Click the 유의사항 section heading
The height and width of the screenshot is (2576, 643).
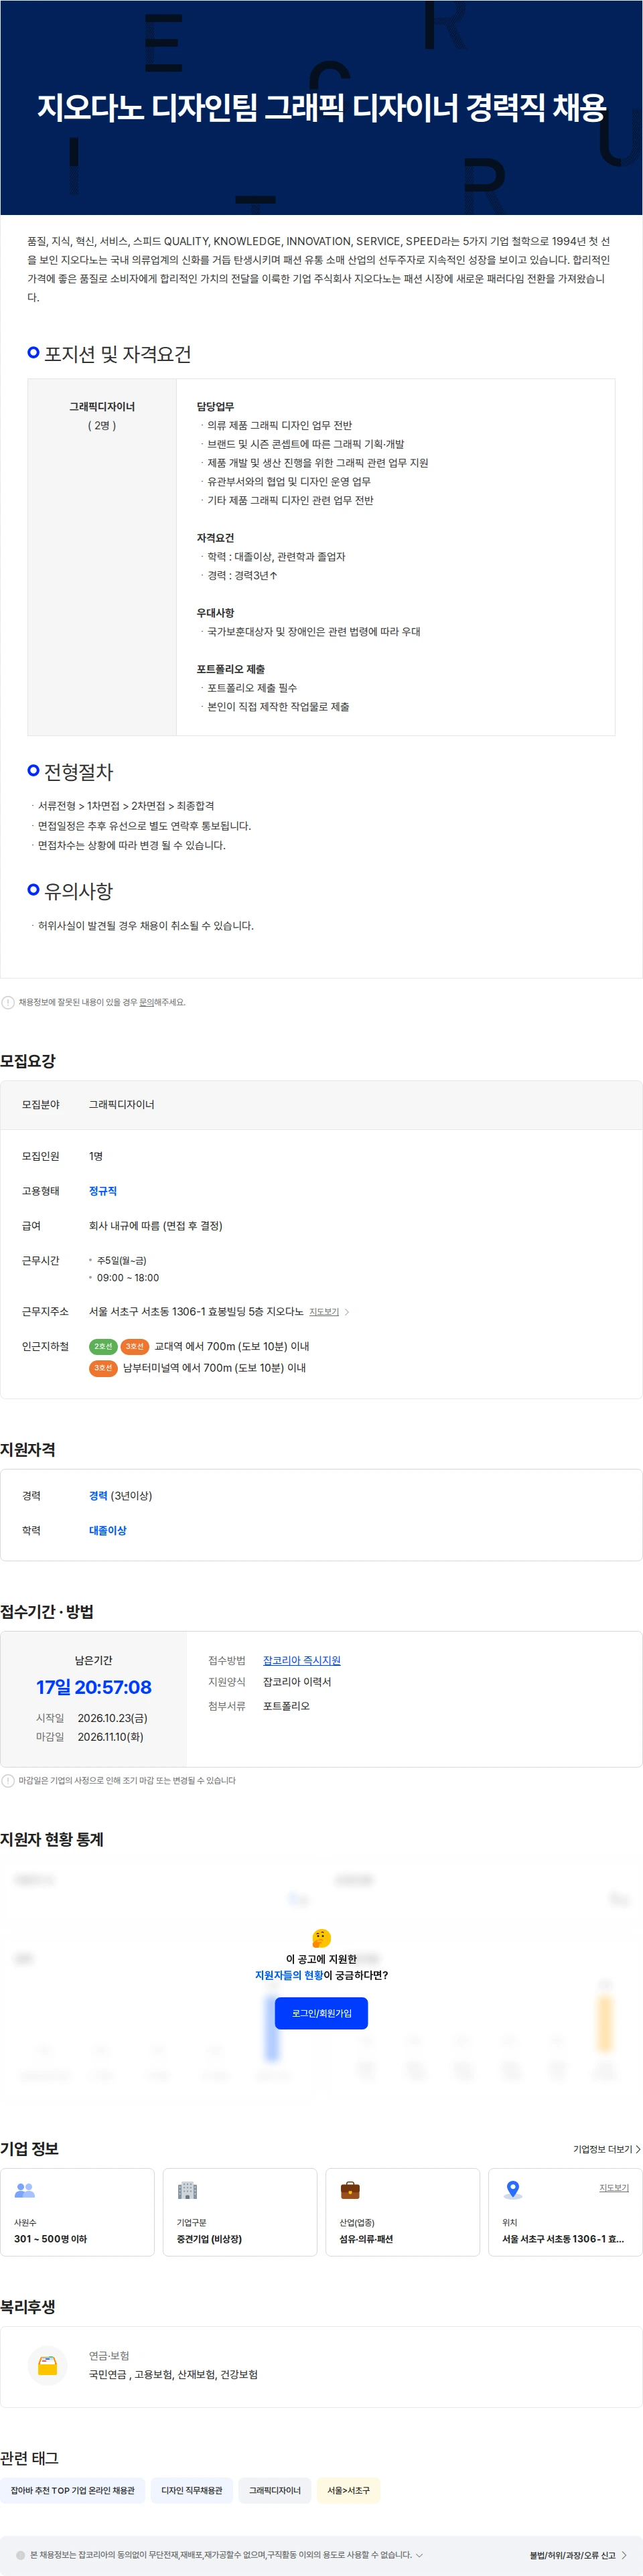79,890
